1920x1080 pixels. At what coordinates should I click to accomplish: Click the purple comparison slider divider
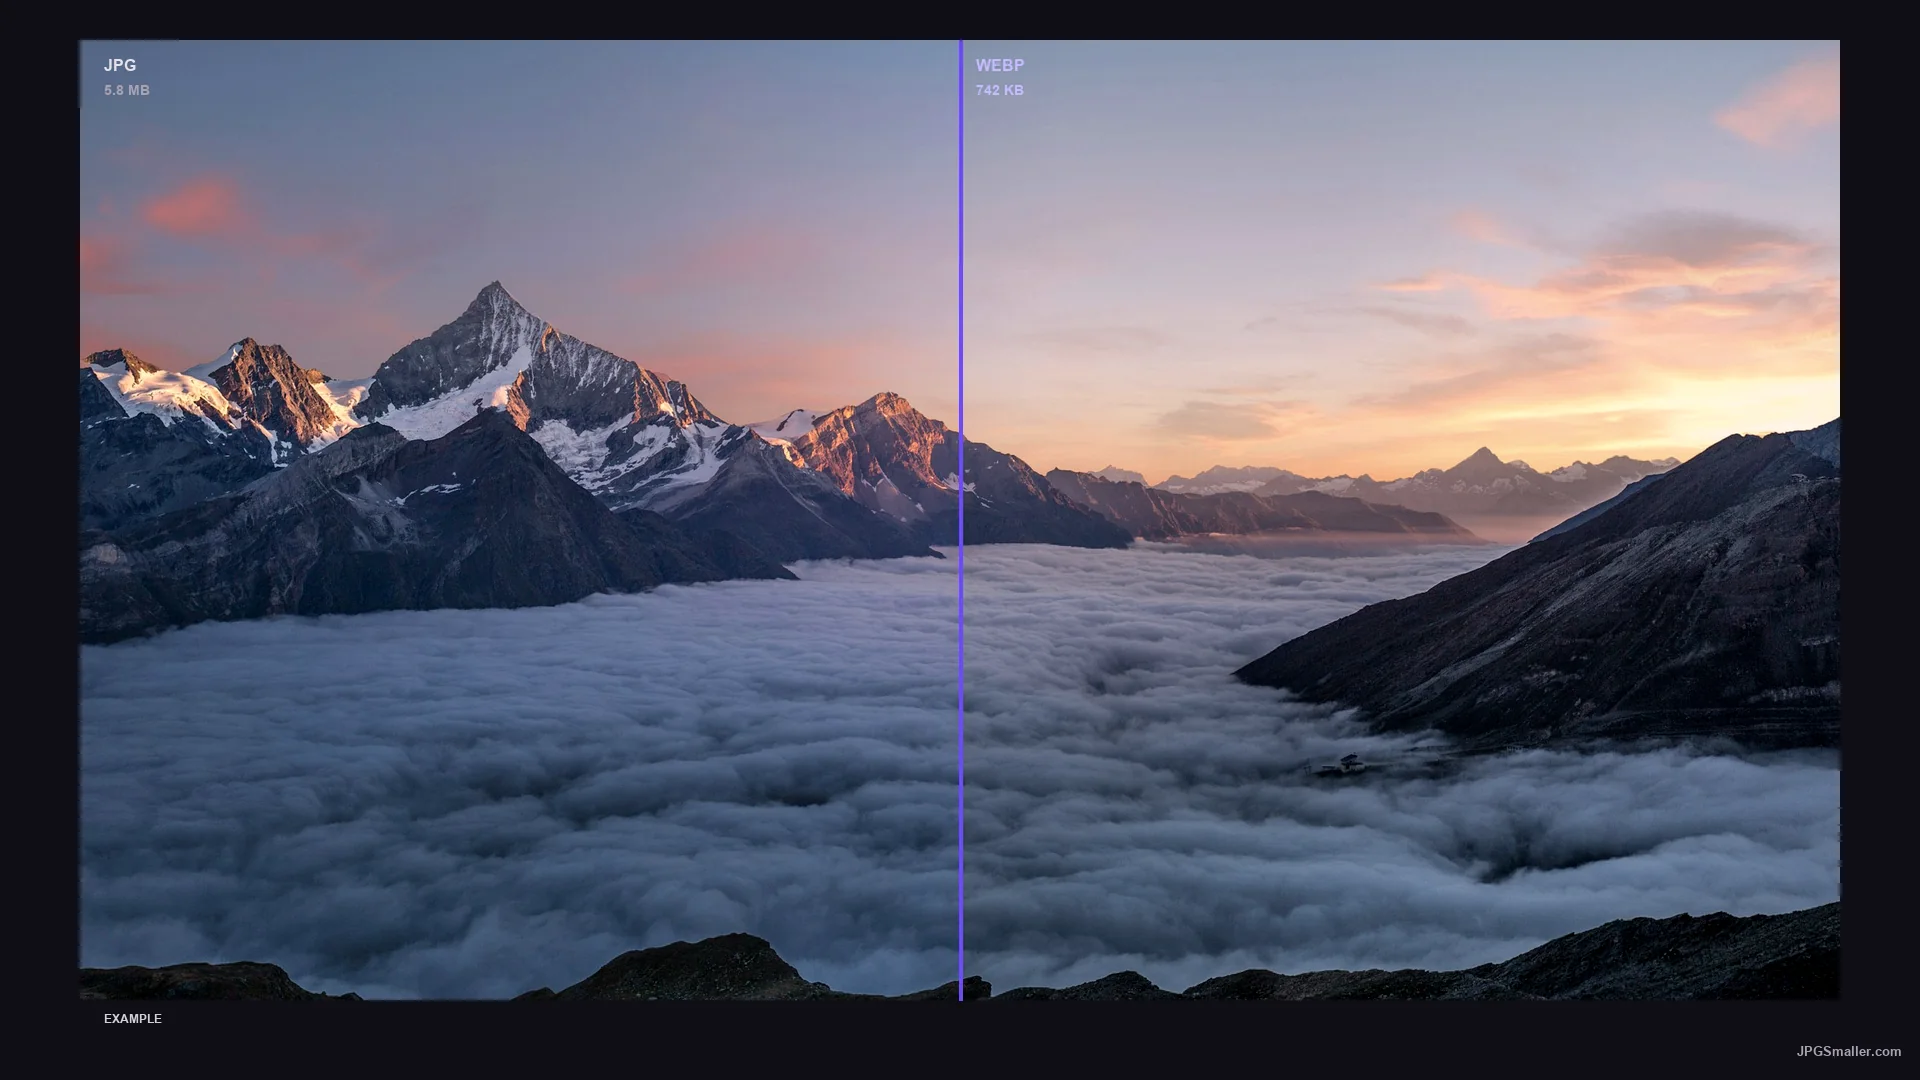coord(960,520)
